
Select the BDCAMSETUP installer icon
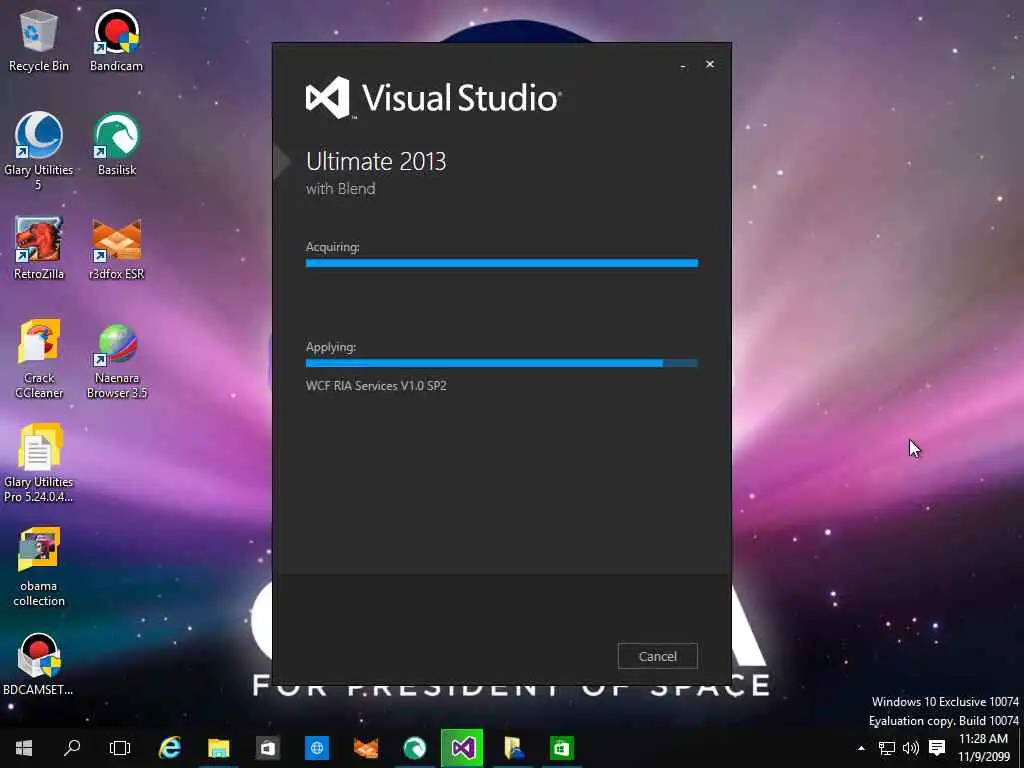[39, 664]
